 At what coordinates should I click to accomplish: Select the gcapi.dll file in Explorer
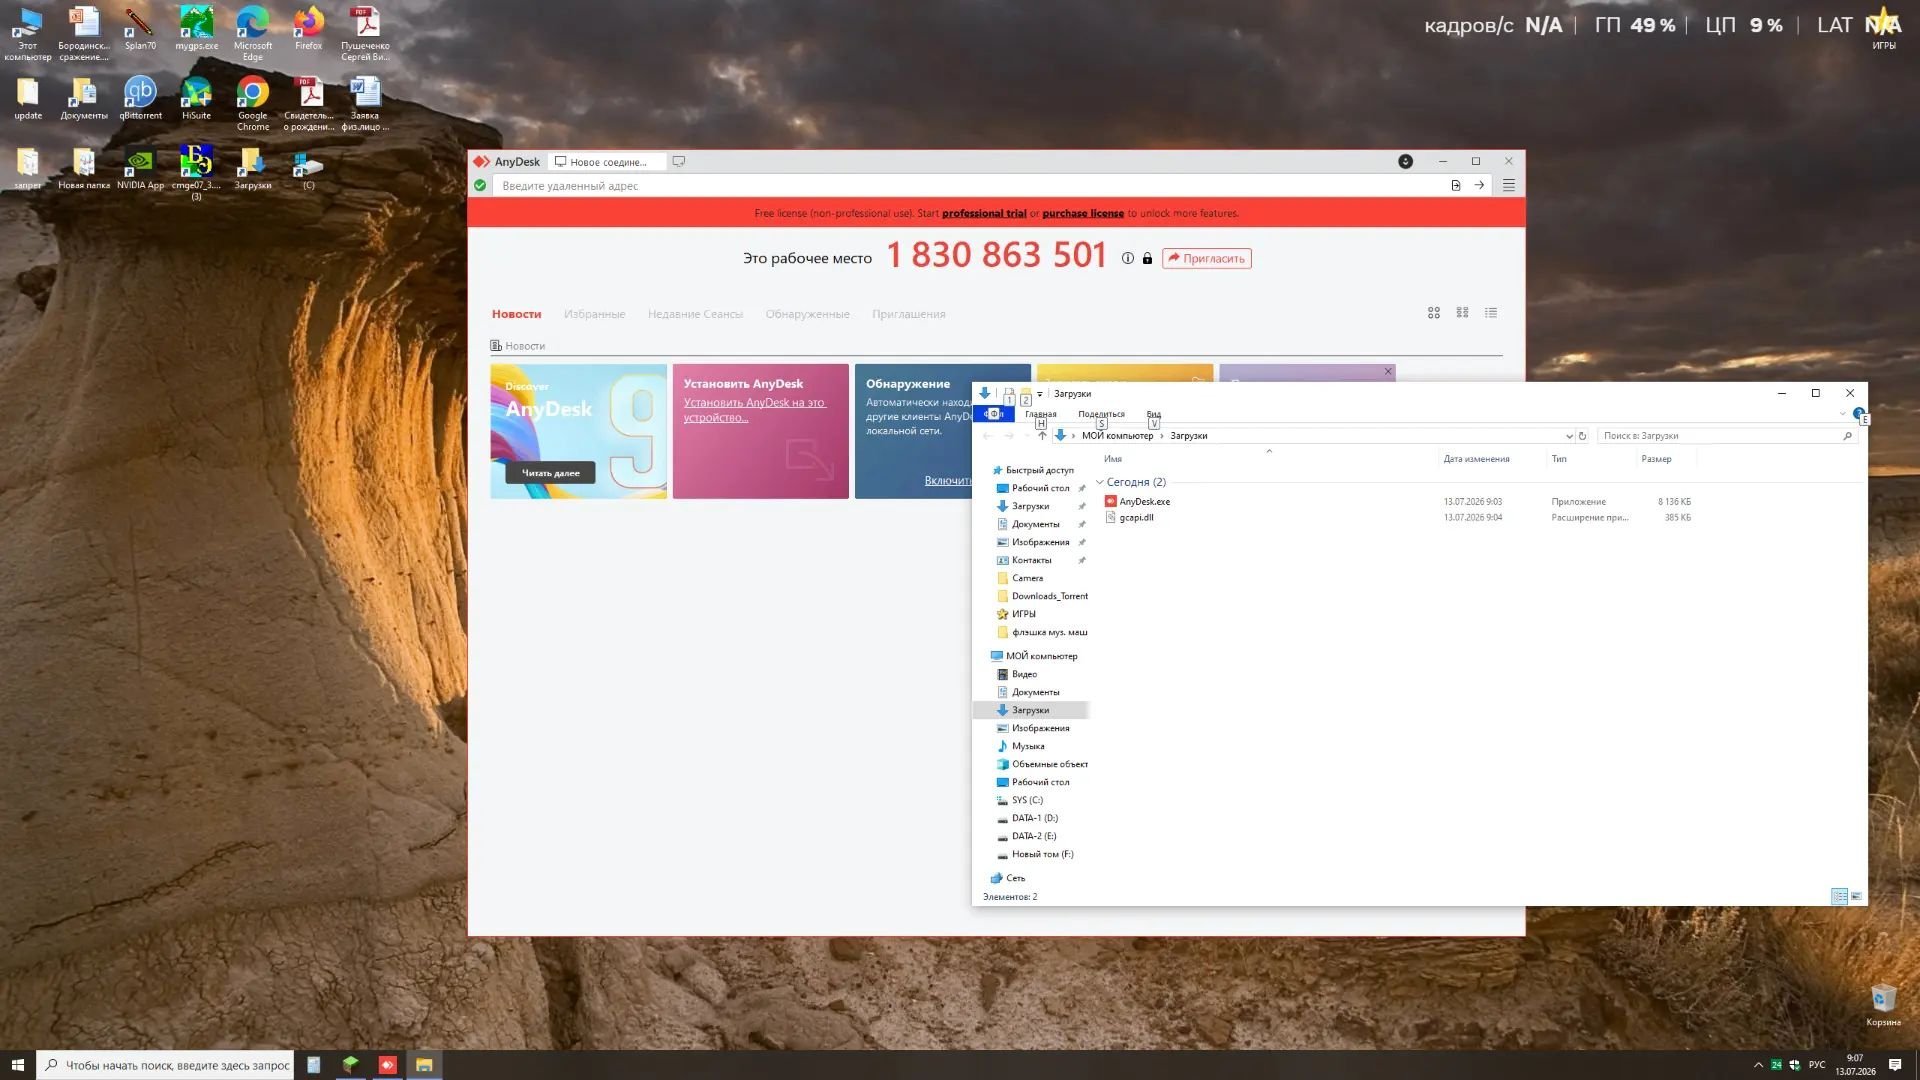tap(1136, 517)
